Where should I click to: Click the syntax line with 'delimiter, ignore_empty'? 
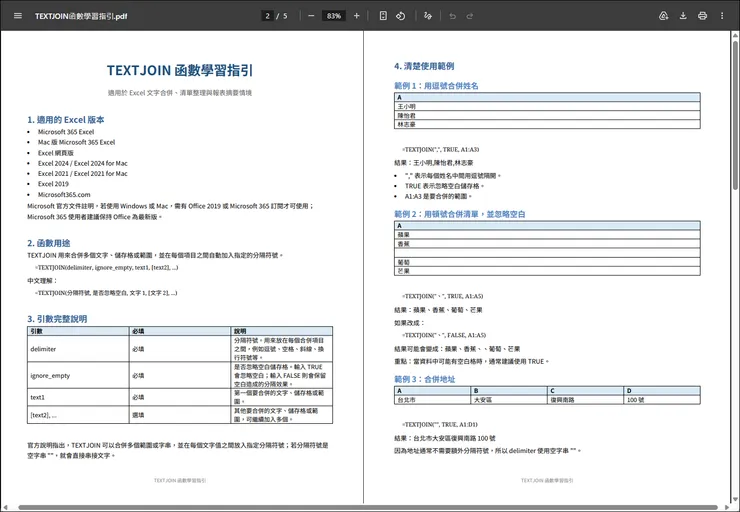106,267
